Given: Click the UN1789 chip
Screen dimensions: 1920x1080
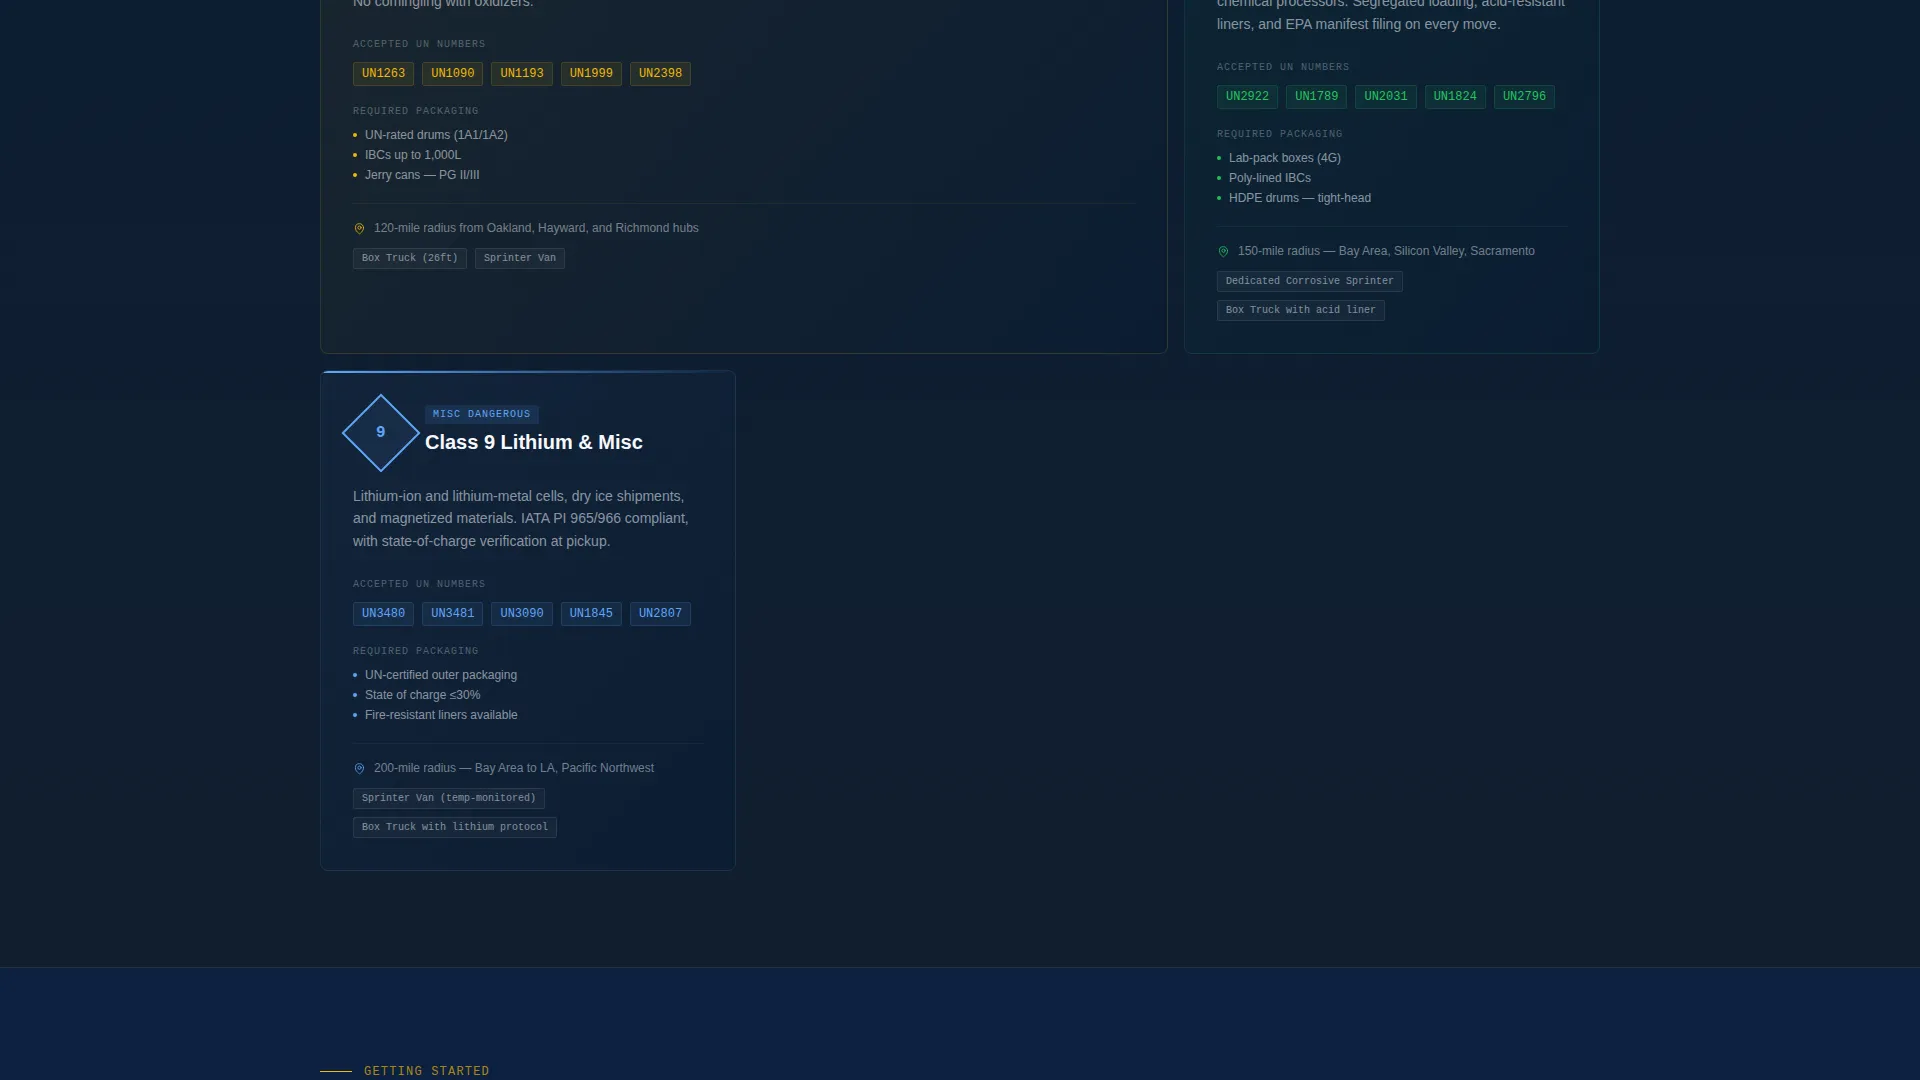Looking at the screenshot, I should pyautogui.click(x=1316, y=97).
